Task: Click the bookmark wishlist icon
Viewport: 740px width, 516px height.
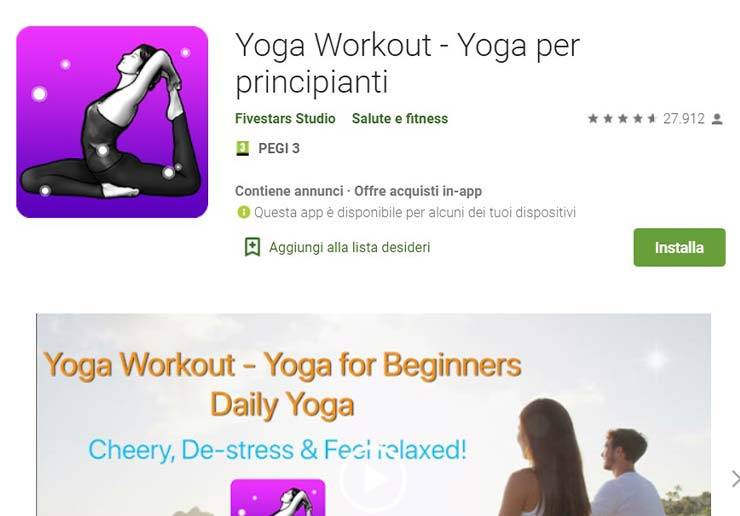Action: pos(252,247)
